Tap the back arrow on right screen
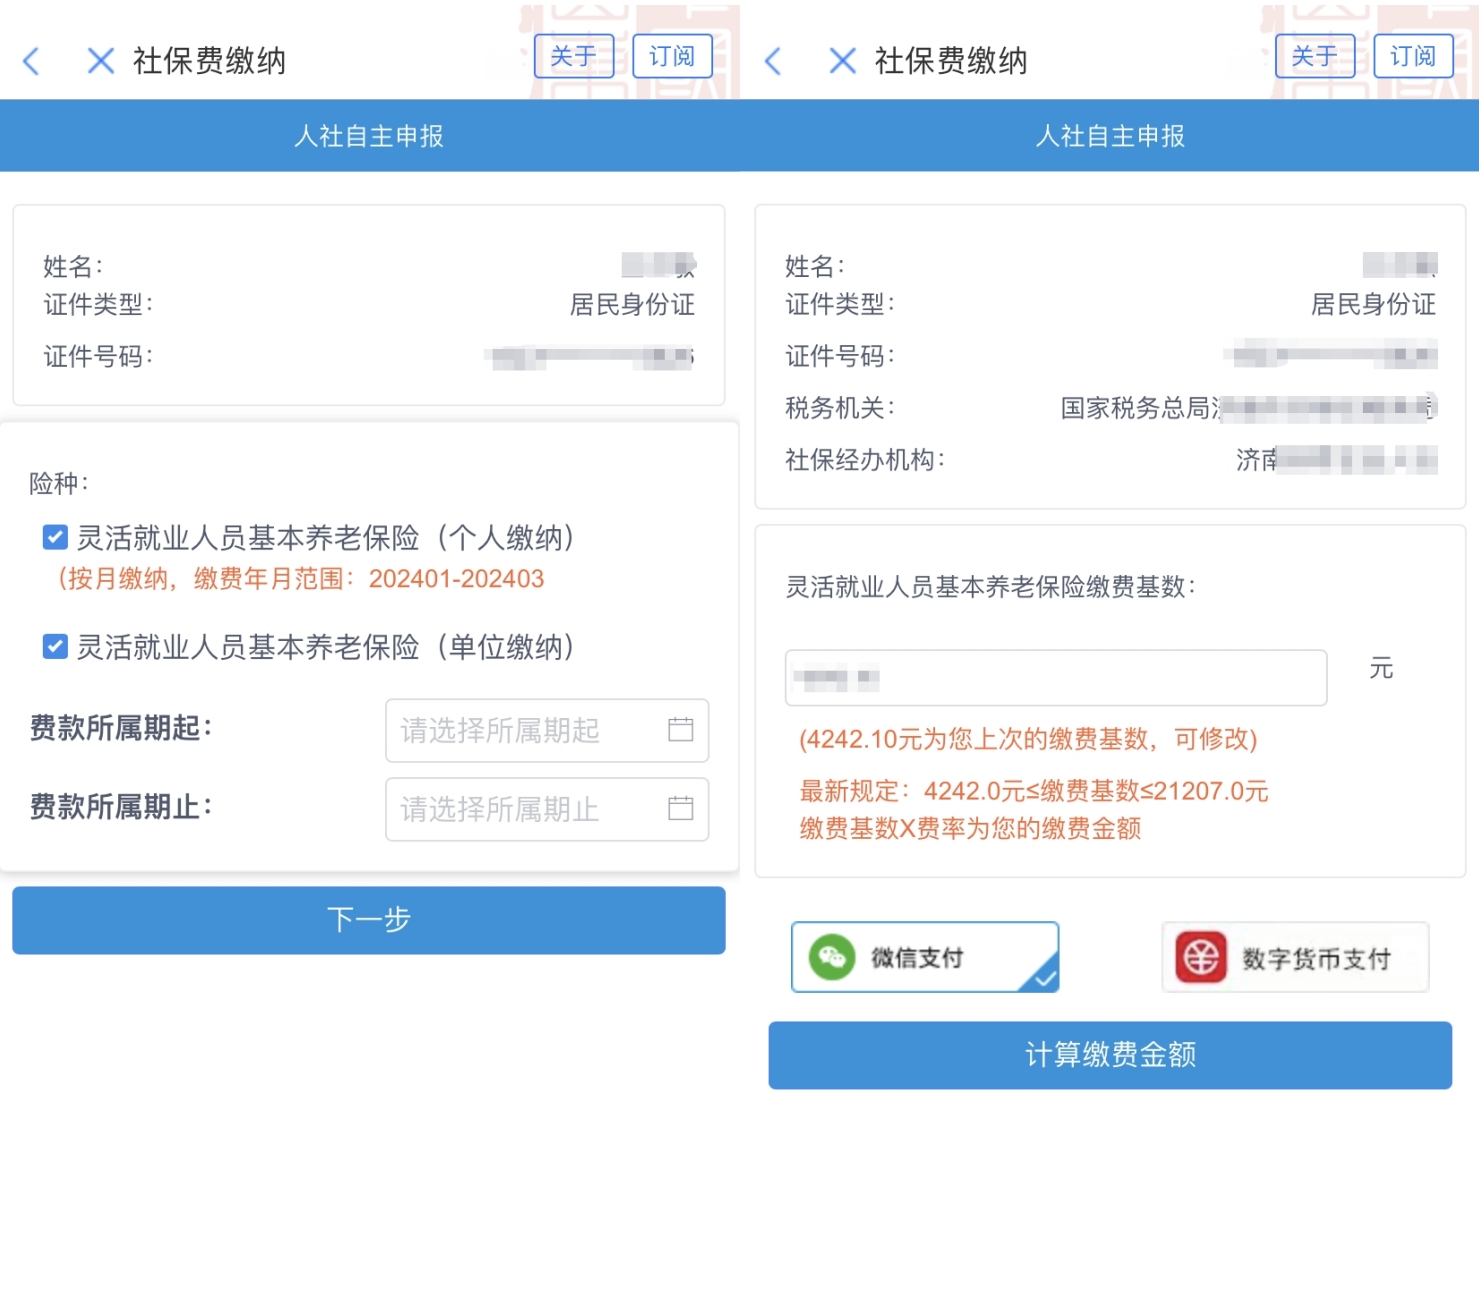 773,61
